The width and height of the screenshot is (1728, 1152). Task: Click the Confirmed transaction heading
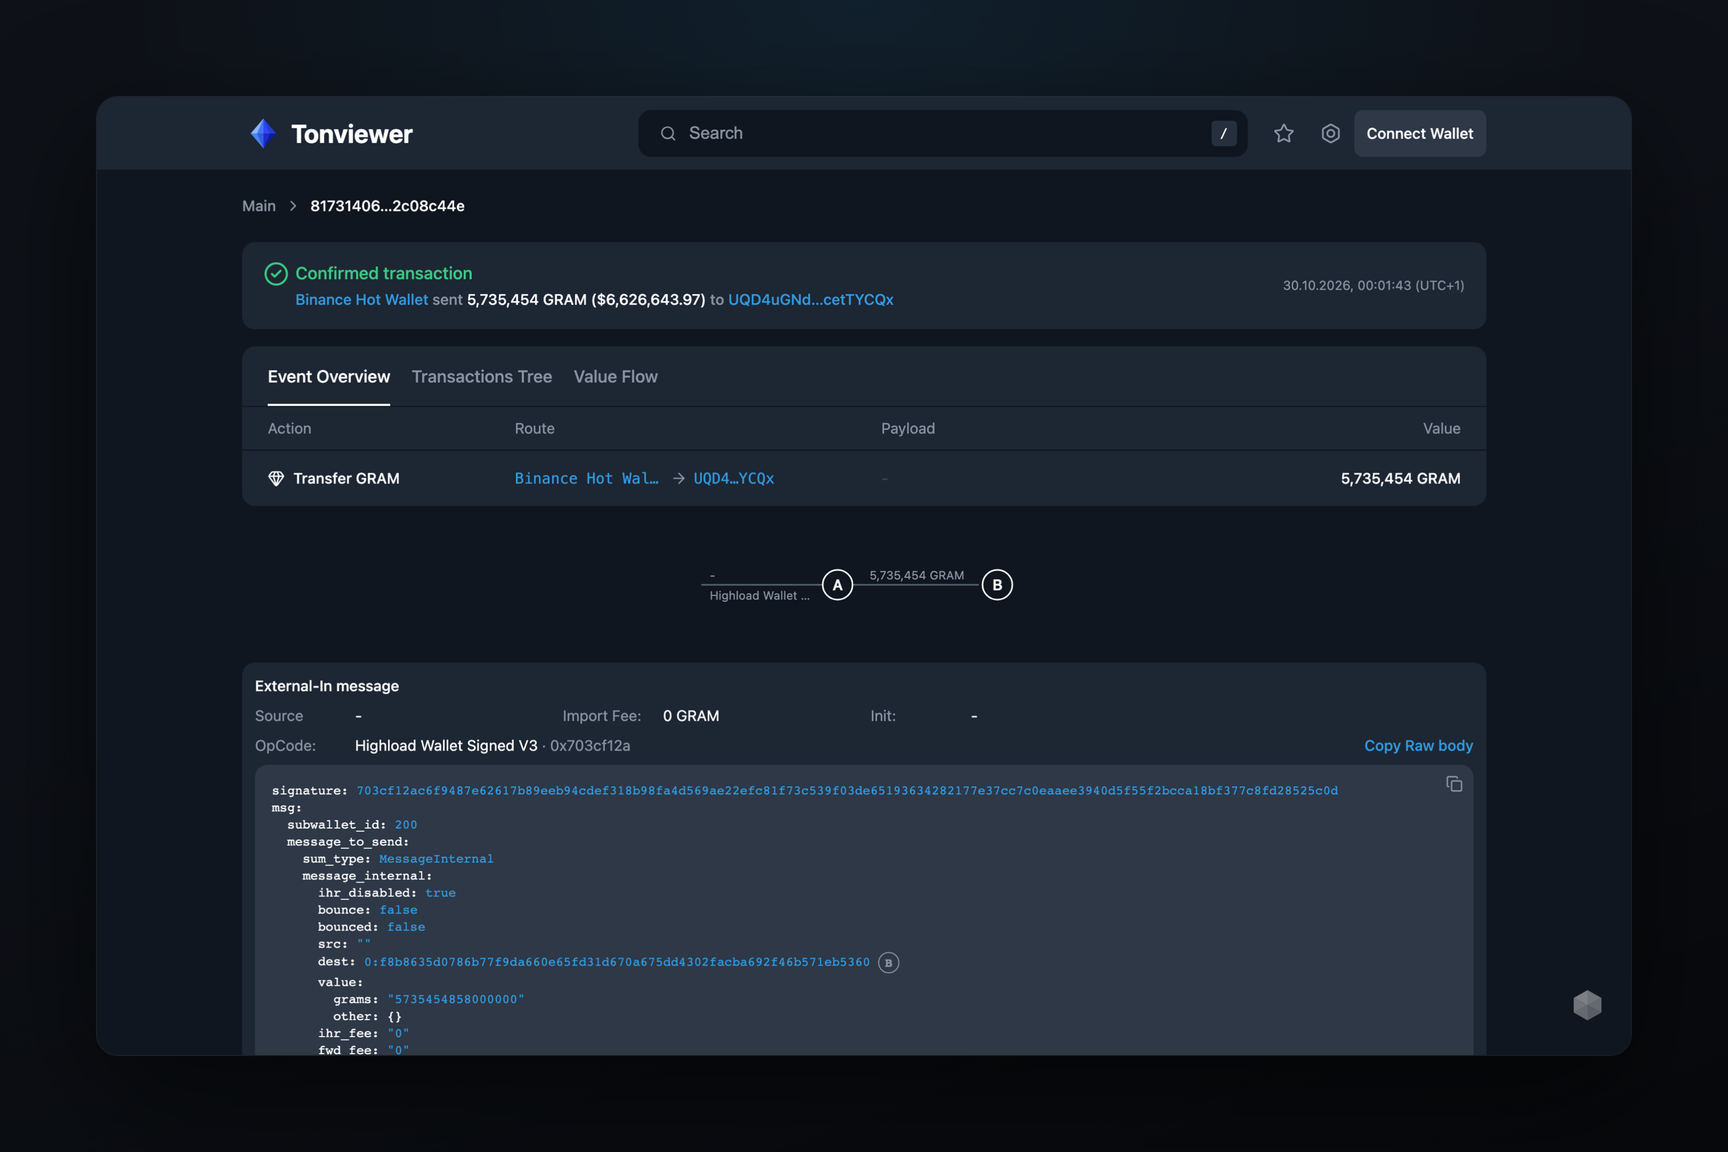[x=383, y=273]
